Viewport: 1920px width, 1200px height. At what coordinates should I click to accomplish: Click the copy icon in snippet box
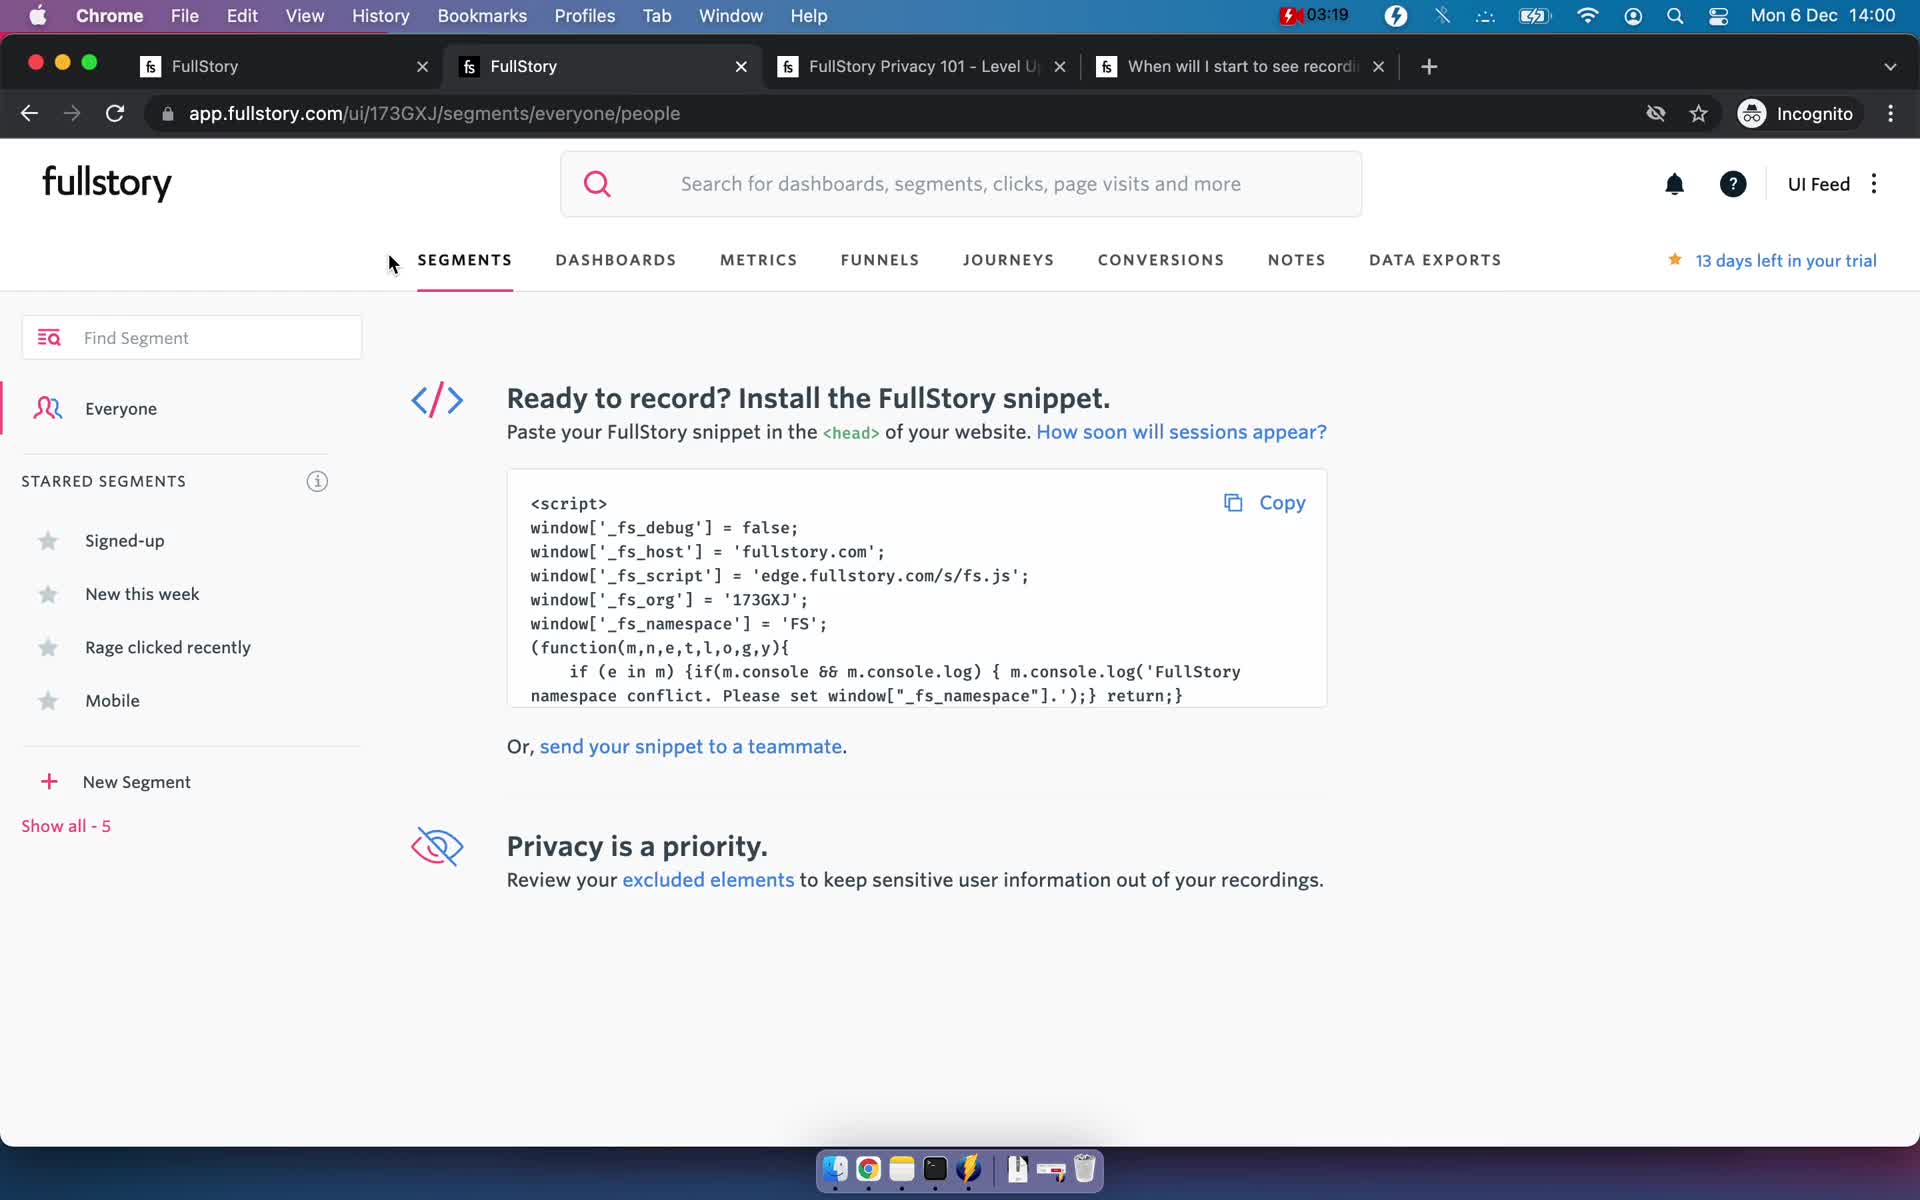[1233, 503]
